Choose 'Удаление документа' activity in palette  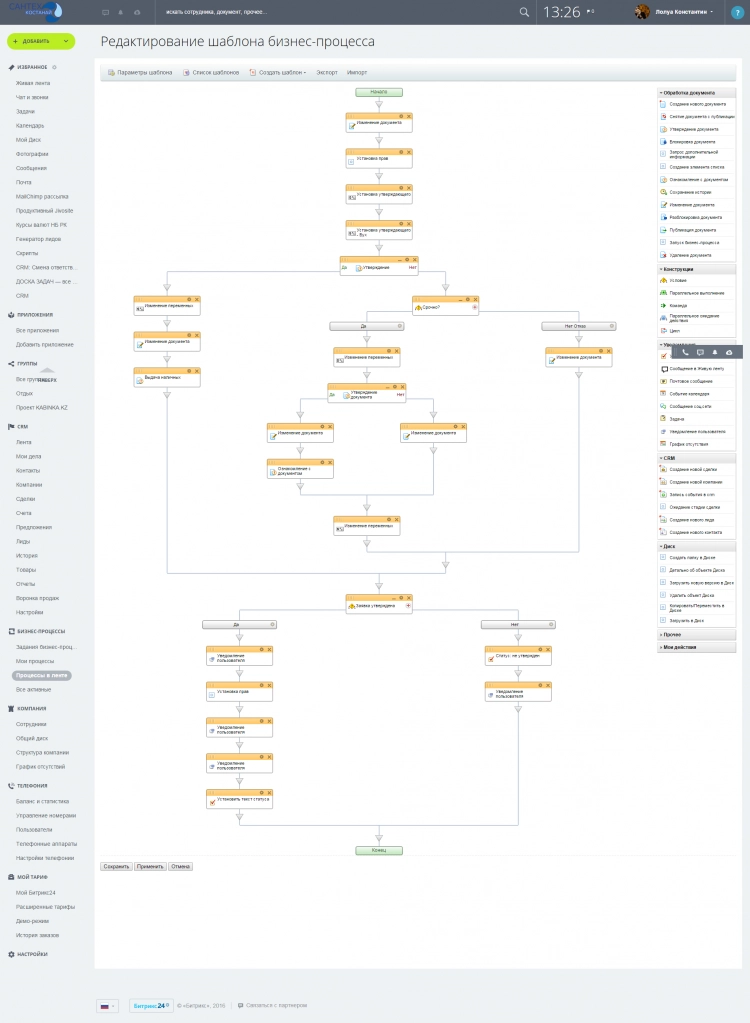coord(692,255)
